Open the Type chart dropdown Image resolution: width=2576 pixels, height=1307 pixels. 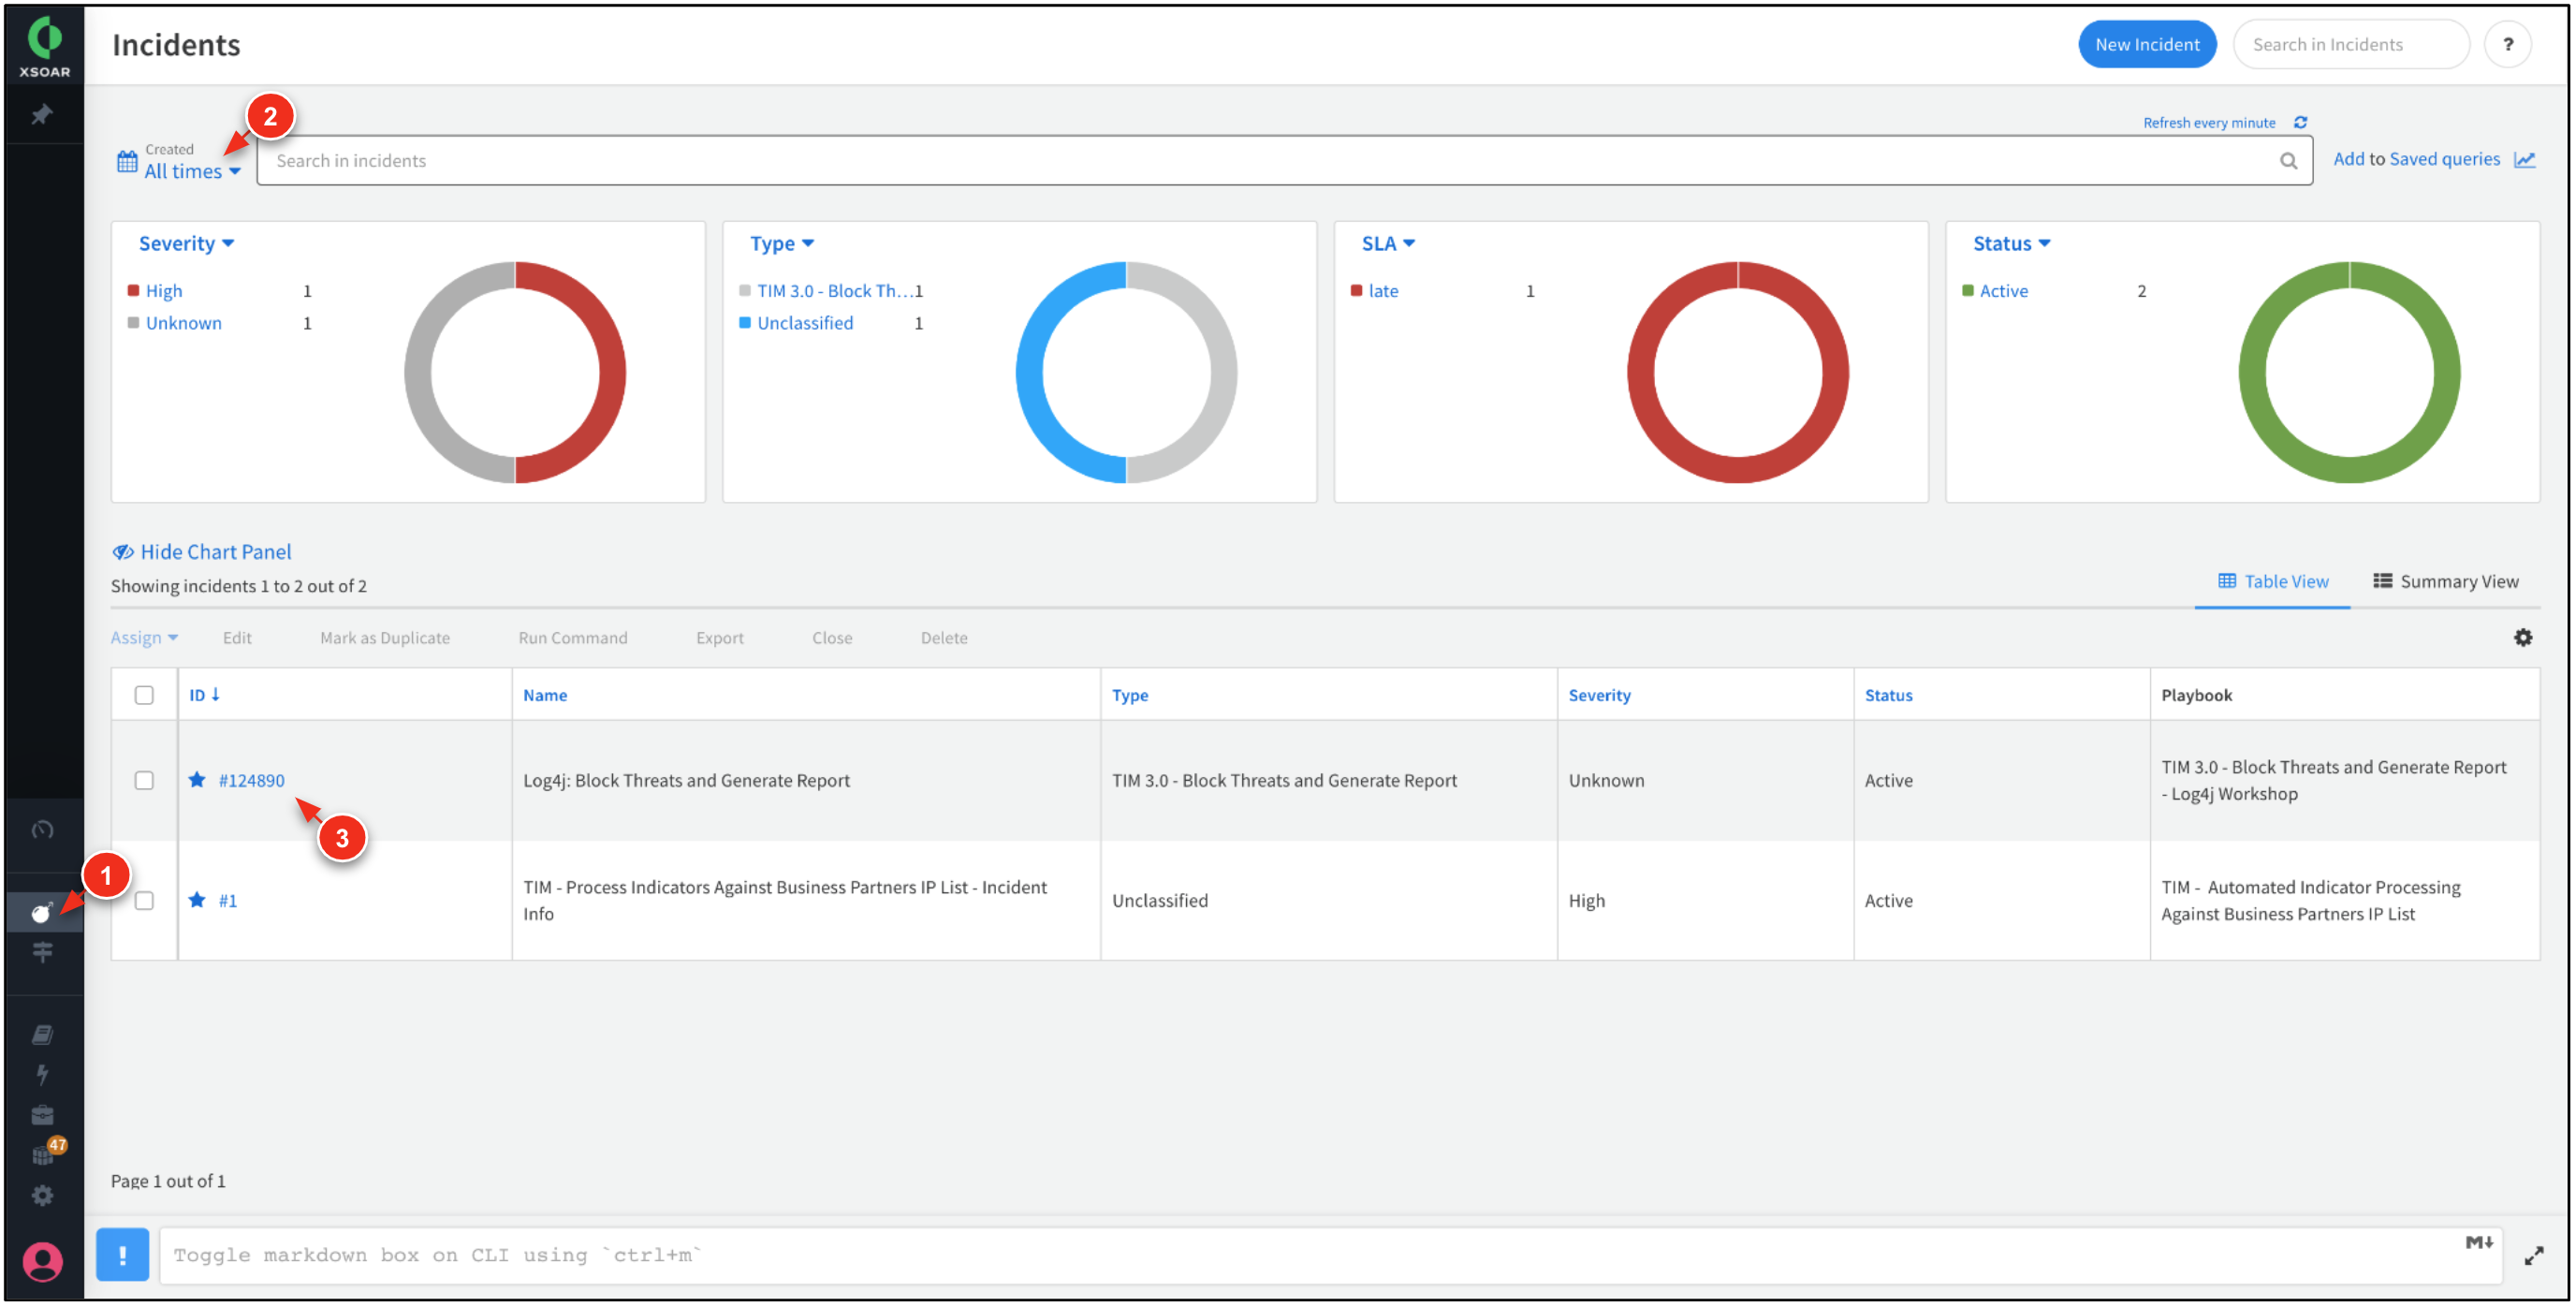click(x=782, y=243)
